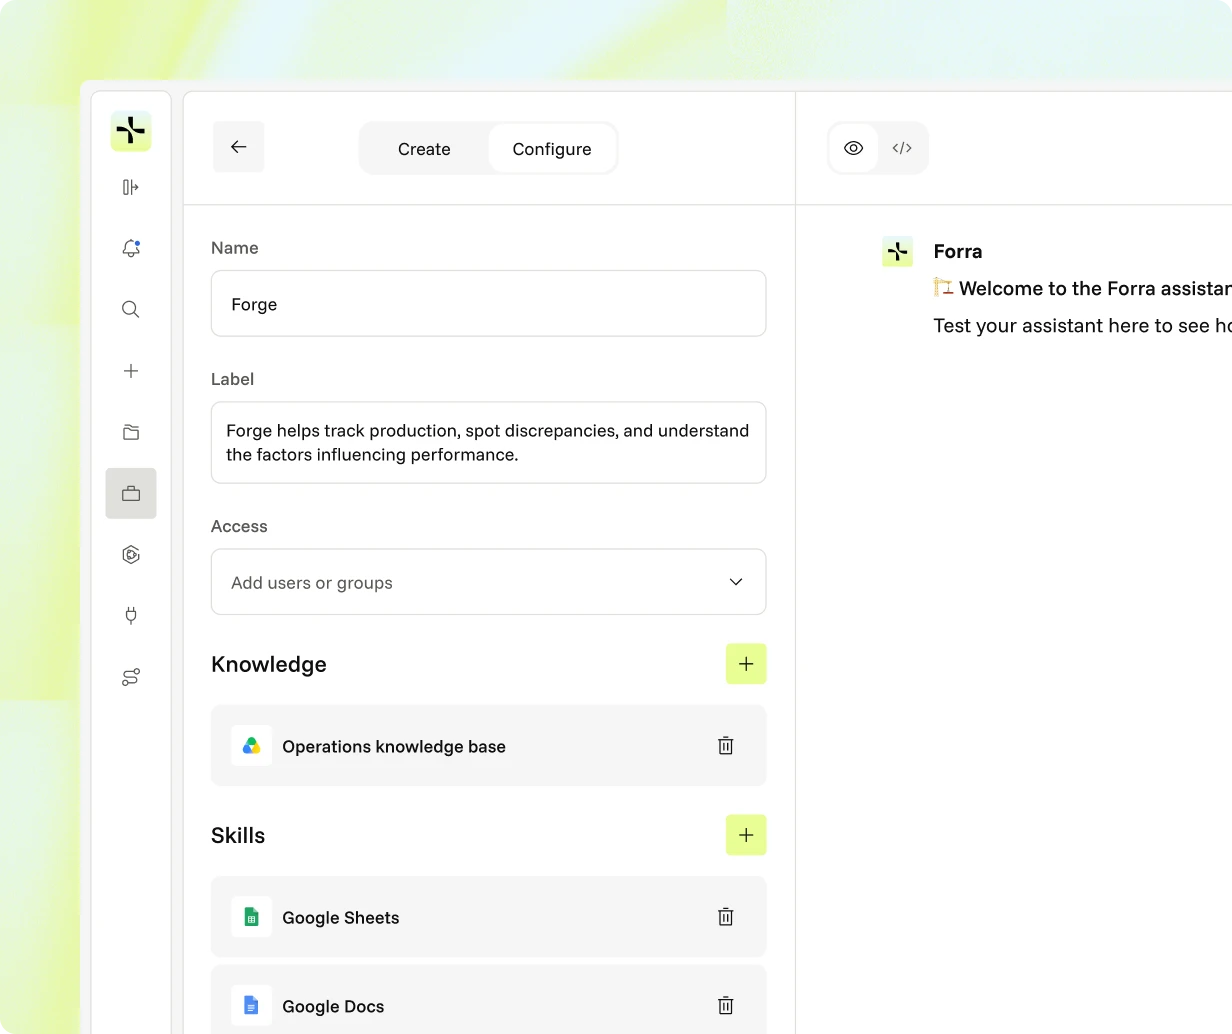The height and width of the screenshot is (1034, 1232).
Task: Click the Knowledge section heading
Action: (x=269, y=665)
